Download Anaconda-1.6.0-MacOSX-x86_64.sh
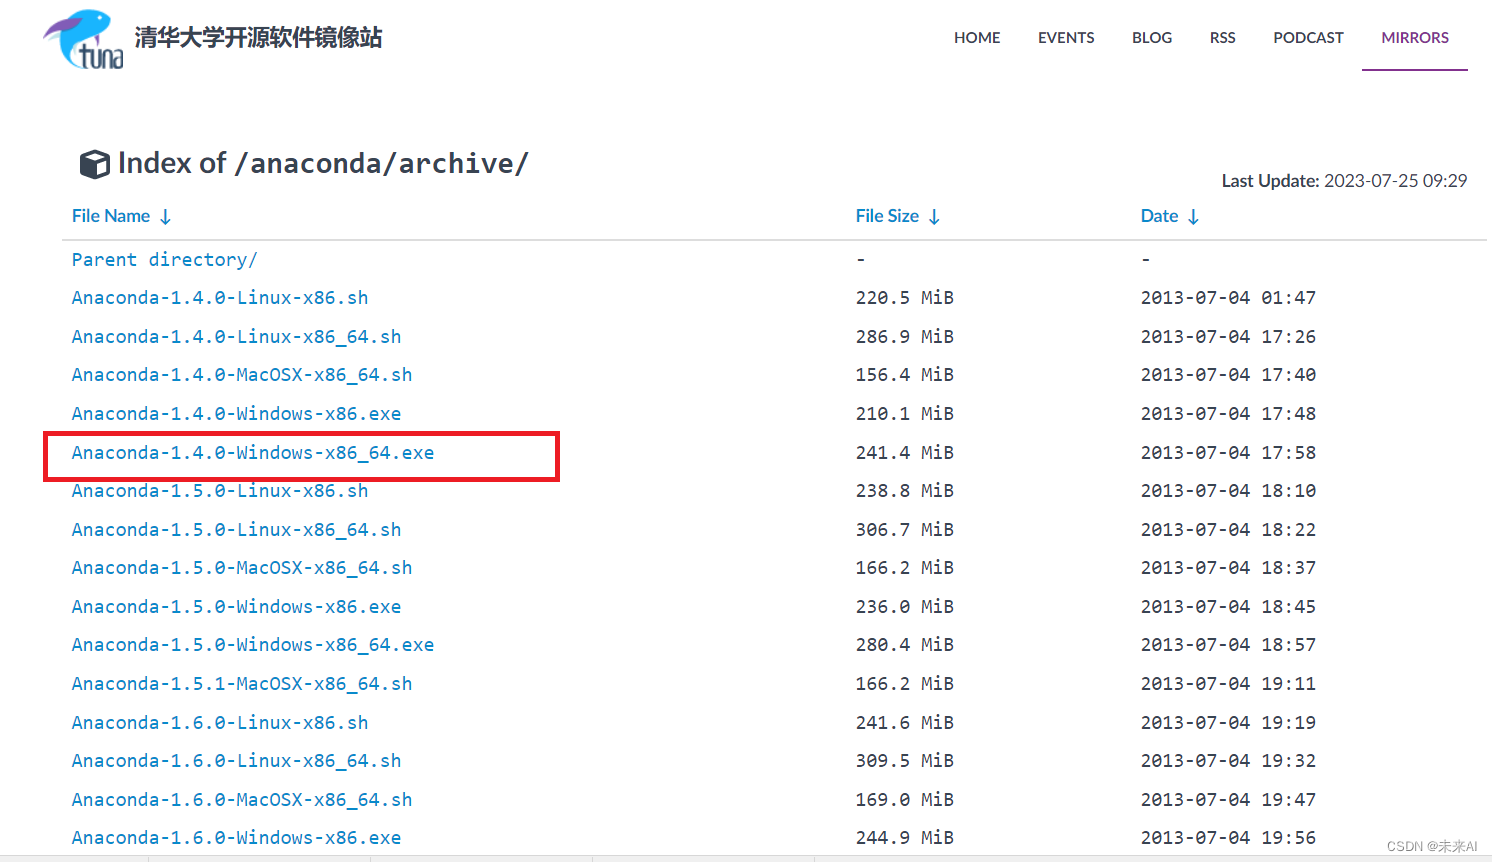The width and height of the screenshot is (1492, 862). click(x=242, y=800)
